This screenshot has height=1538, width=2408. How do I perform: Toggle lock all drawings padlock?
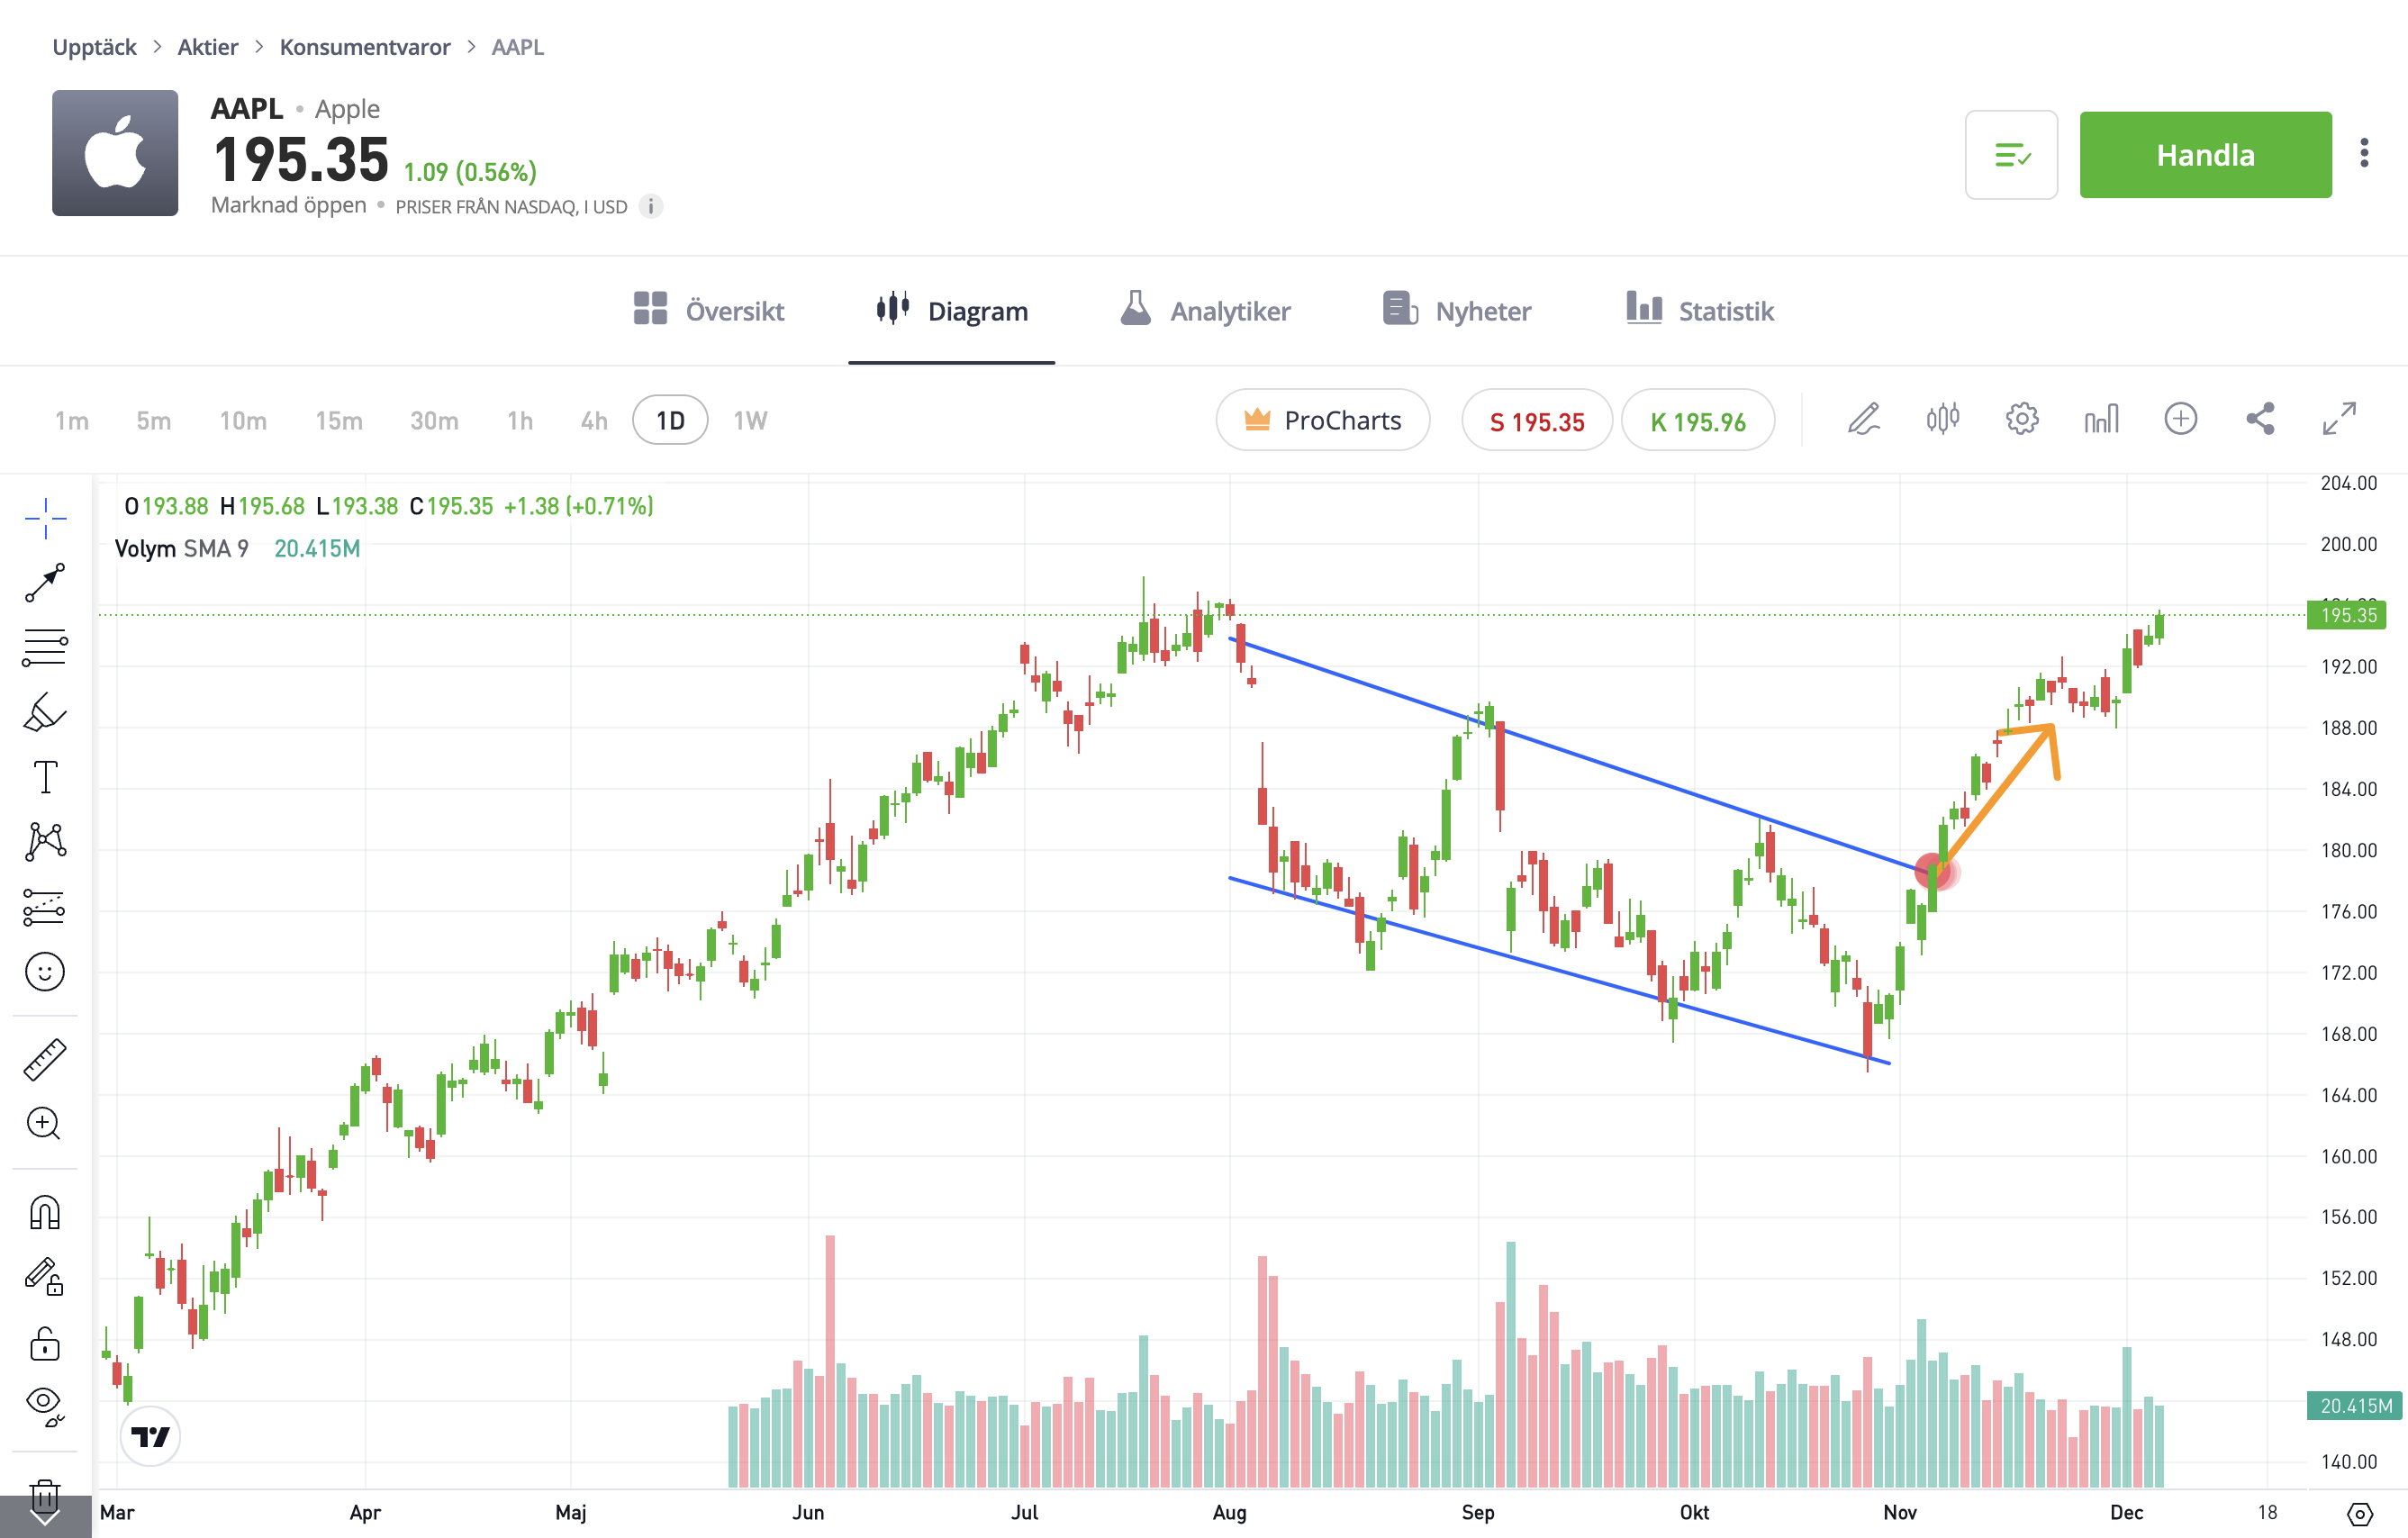click(x=45, y=1343)
